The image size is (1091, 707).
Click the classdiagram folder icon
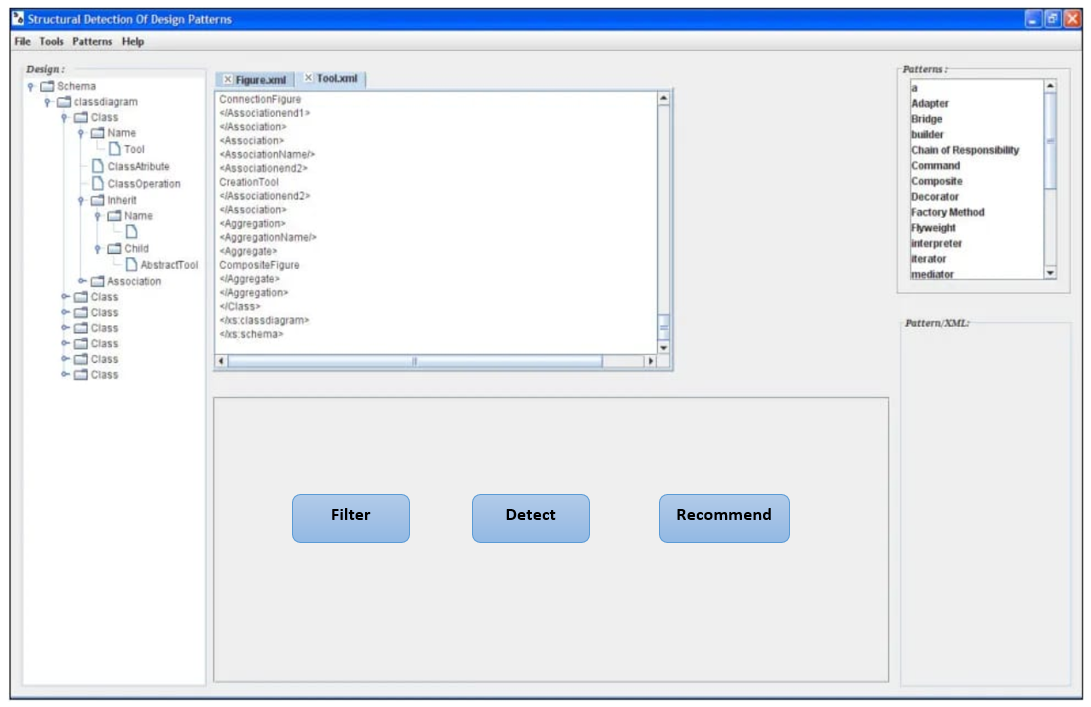pos(64,102)
